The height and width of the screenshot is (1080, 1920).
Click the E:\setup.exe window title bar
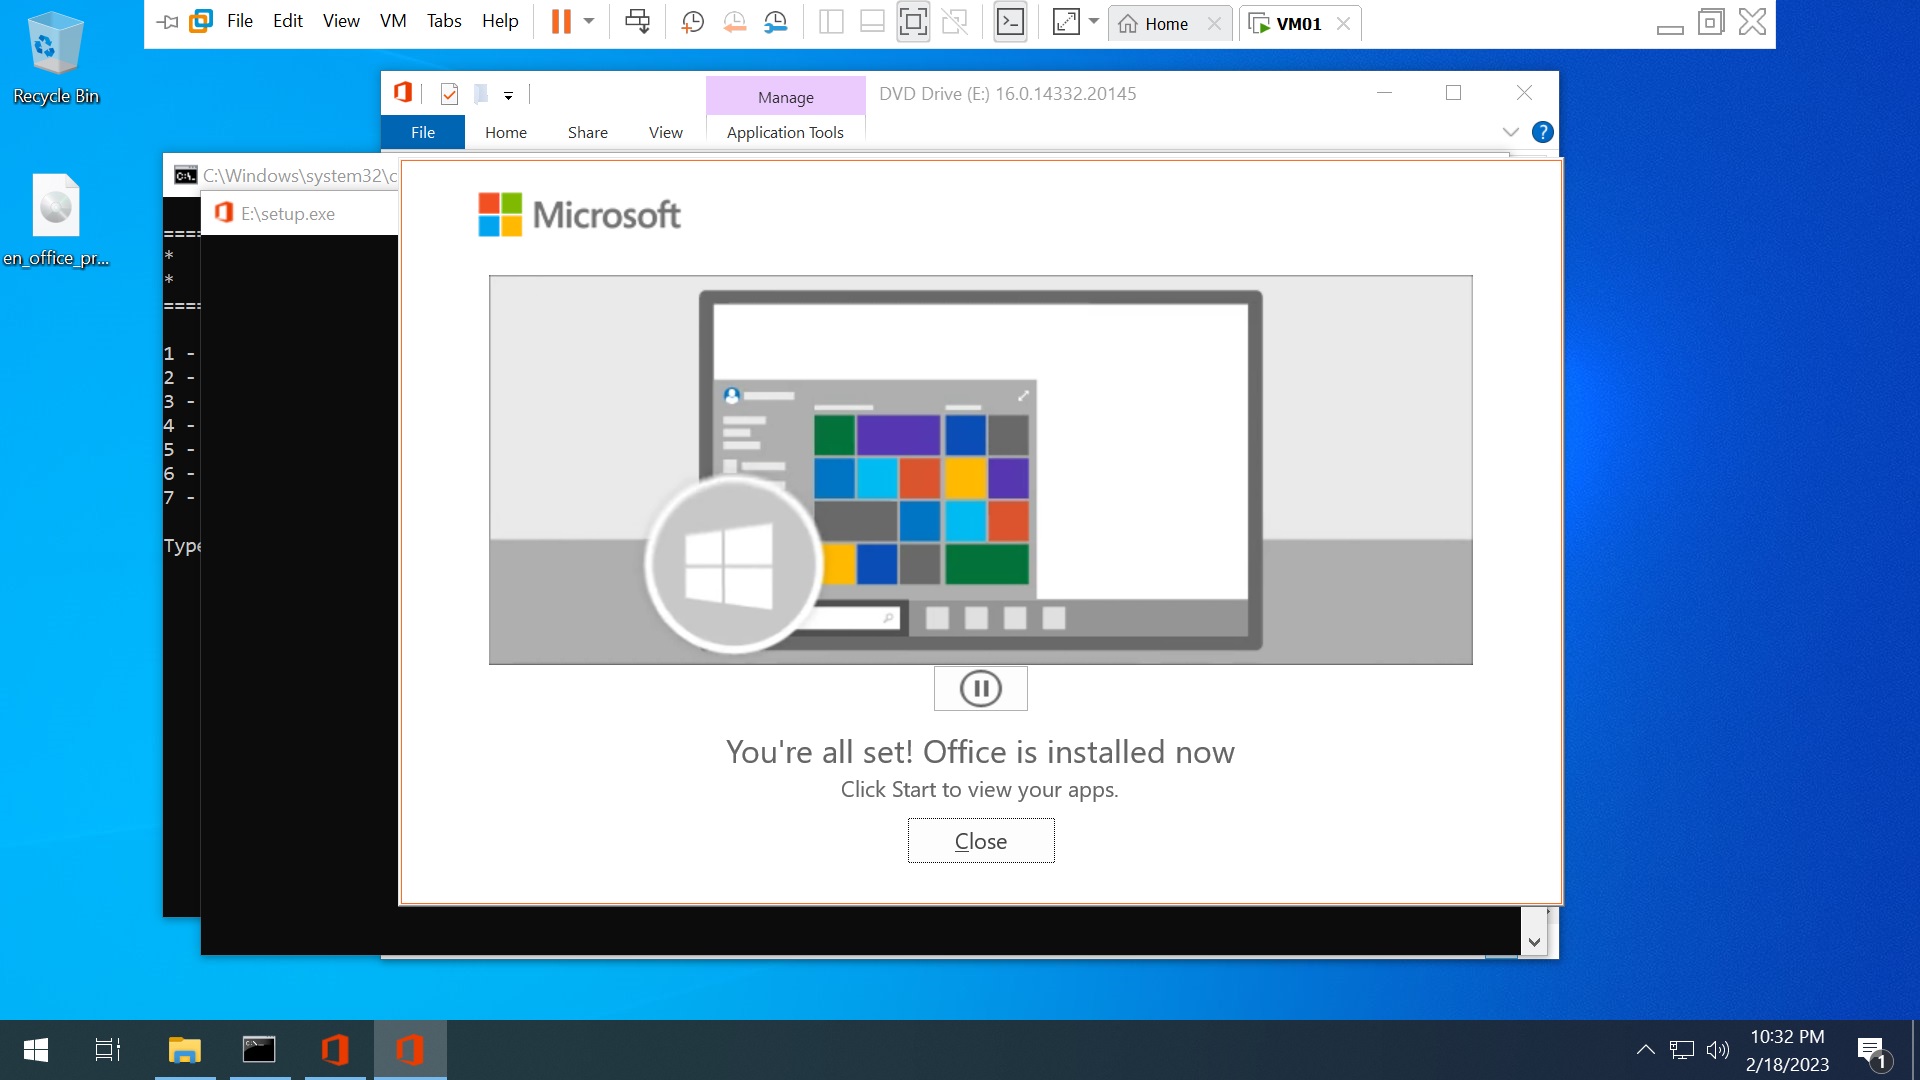pyautogui.click(x=300, y=214)
